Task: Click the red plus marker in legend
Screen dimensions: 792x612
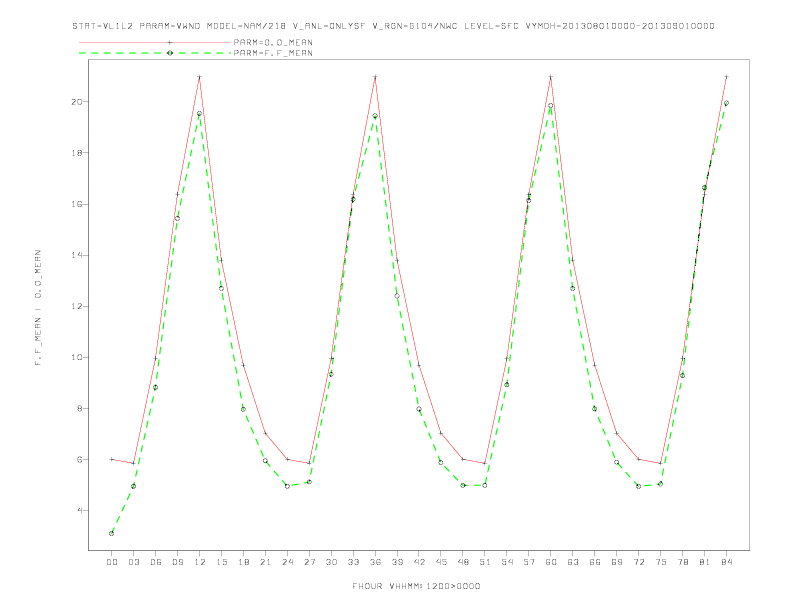Action: tap(170, 42)
